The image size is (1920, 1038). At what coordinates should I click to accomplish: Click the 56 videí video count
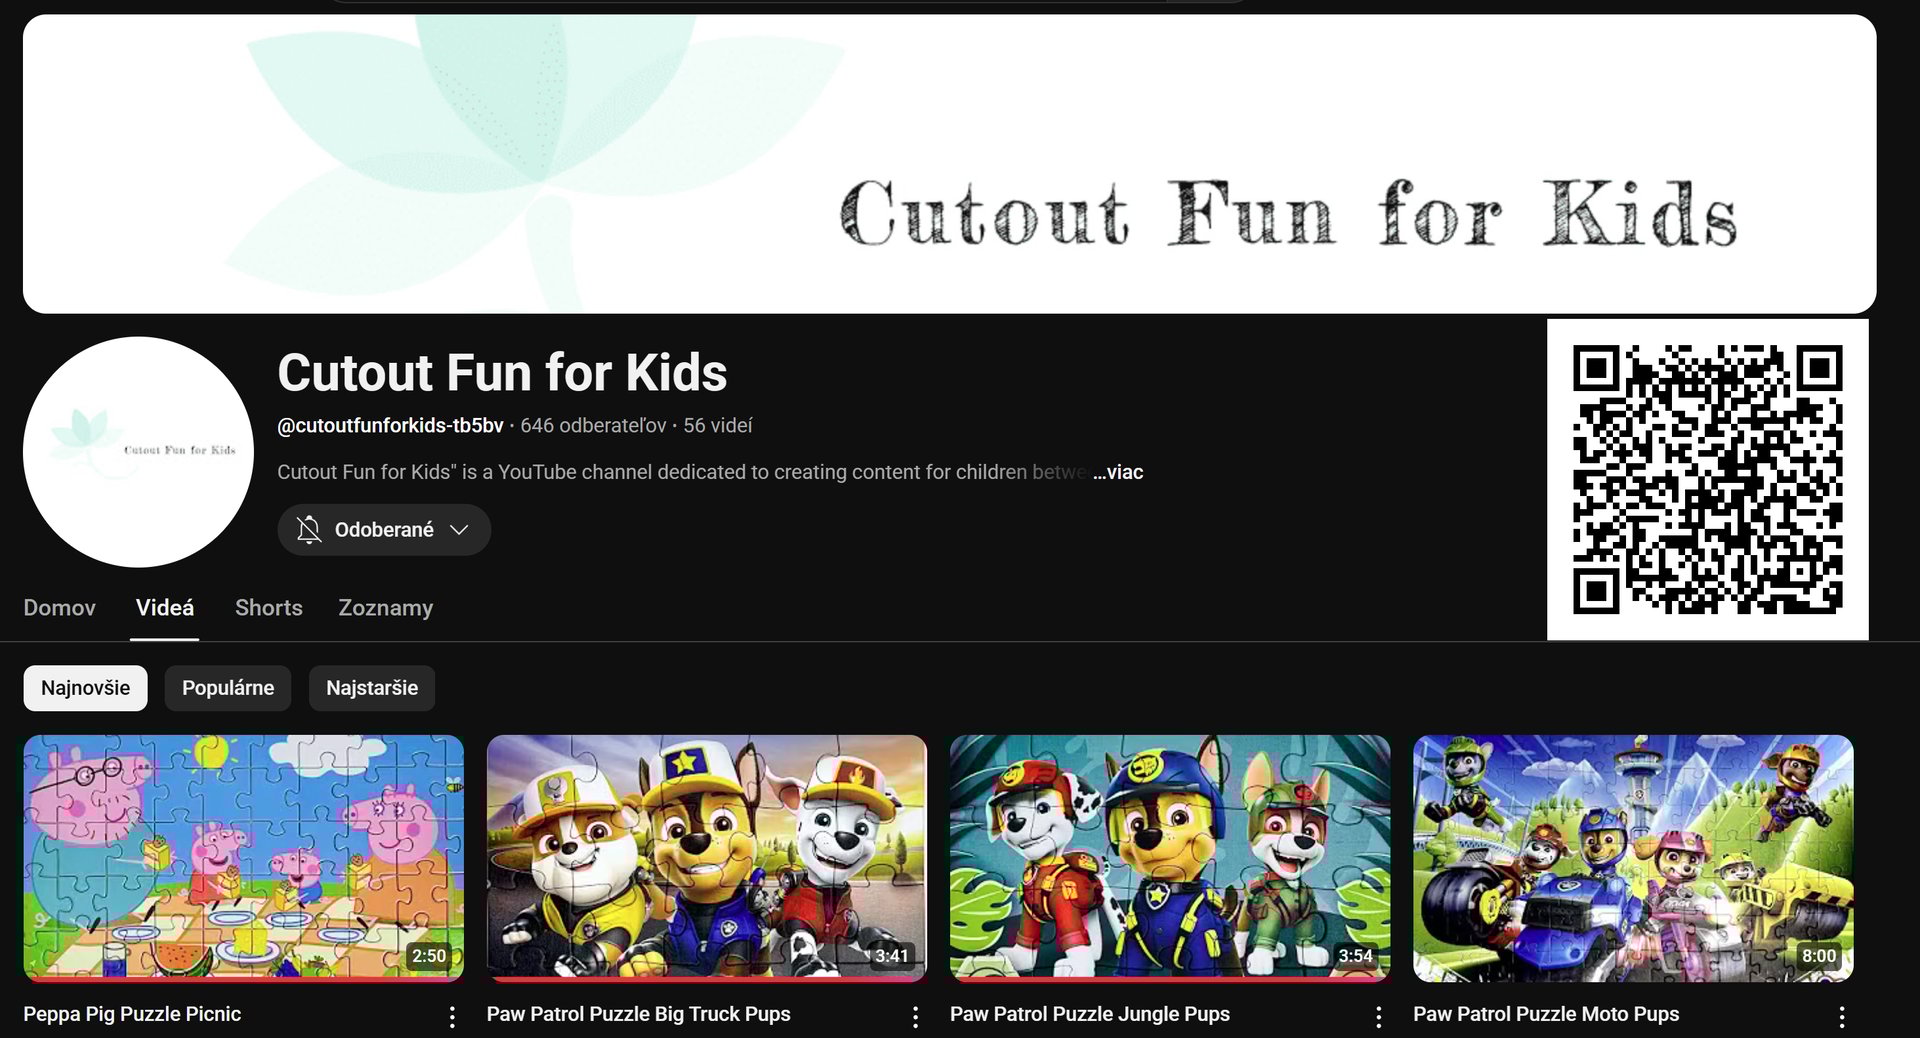click(718, 426)
